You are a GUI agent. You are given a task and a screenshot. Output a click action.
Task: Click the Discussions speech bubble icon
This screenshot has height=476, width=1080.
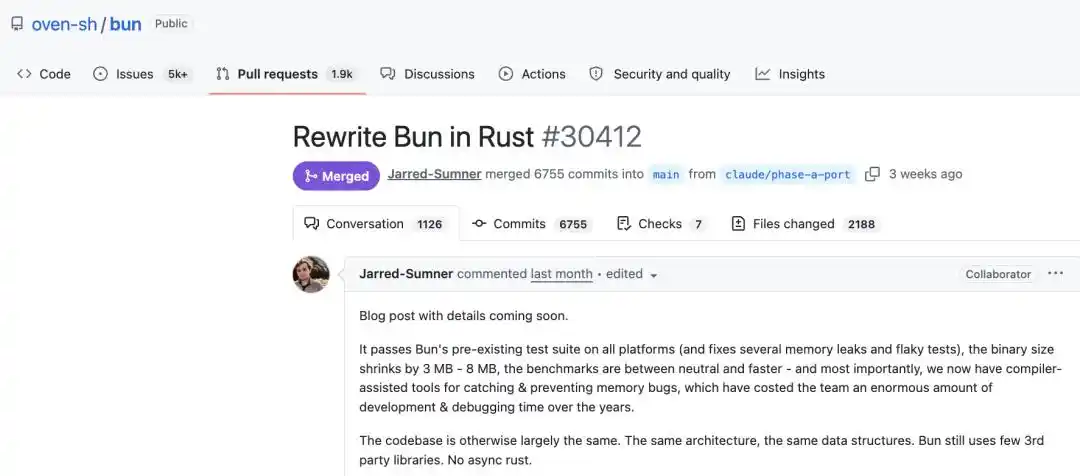[x=388, y=74]
